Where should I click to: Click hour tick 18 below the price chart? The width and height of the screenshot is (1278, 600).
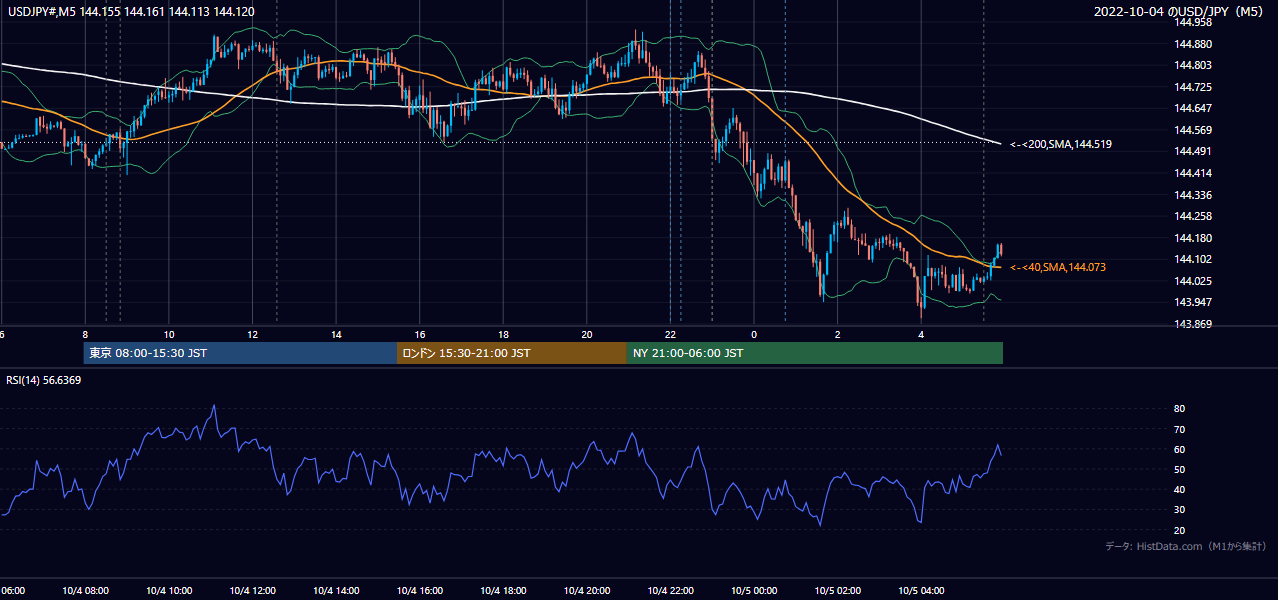[x=504, y=334]
